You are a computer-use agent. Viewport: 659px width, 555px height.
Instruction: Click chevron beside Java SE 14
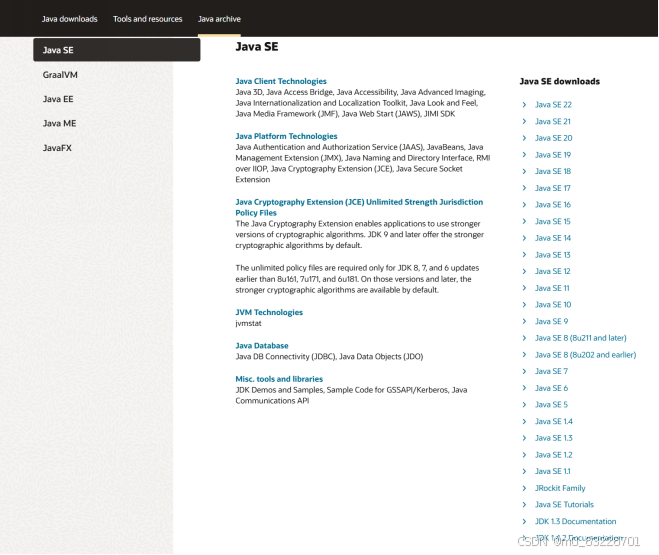(x=524, y=238)
